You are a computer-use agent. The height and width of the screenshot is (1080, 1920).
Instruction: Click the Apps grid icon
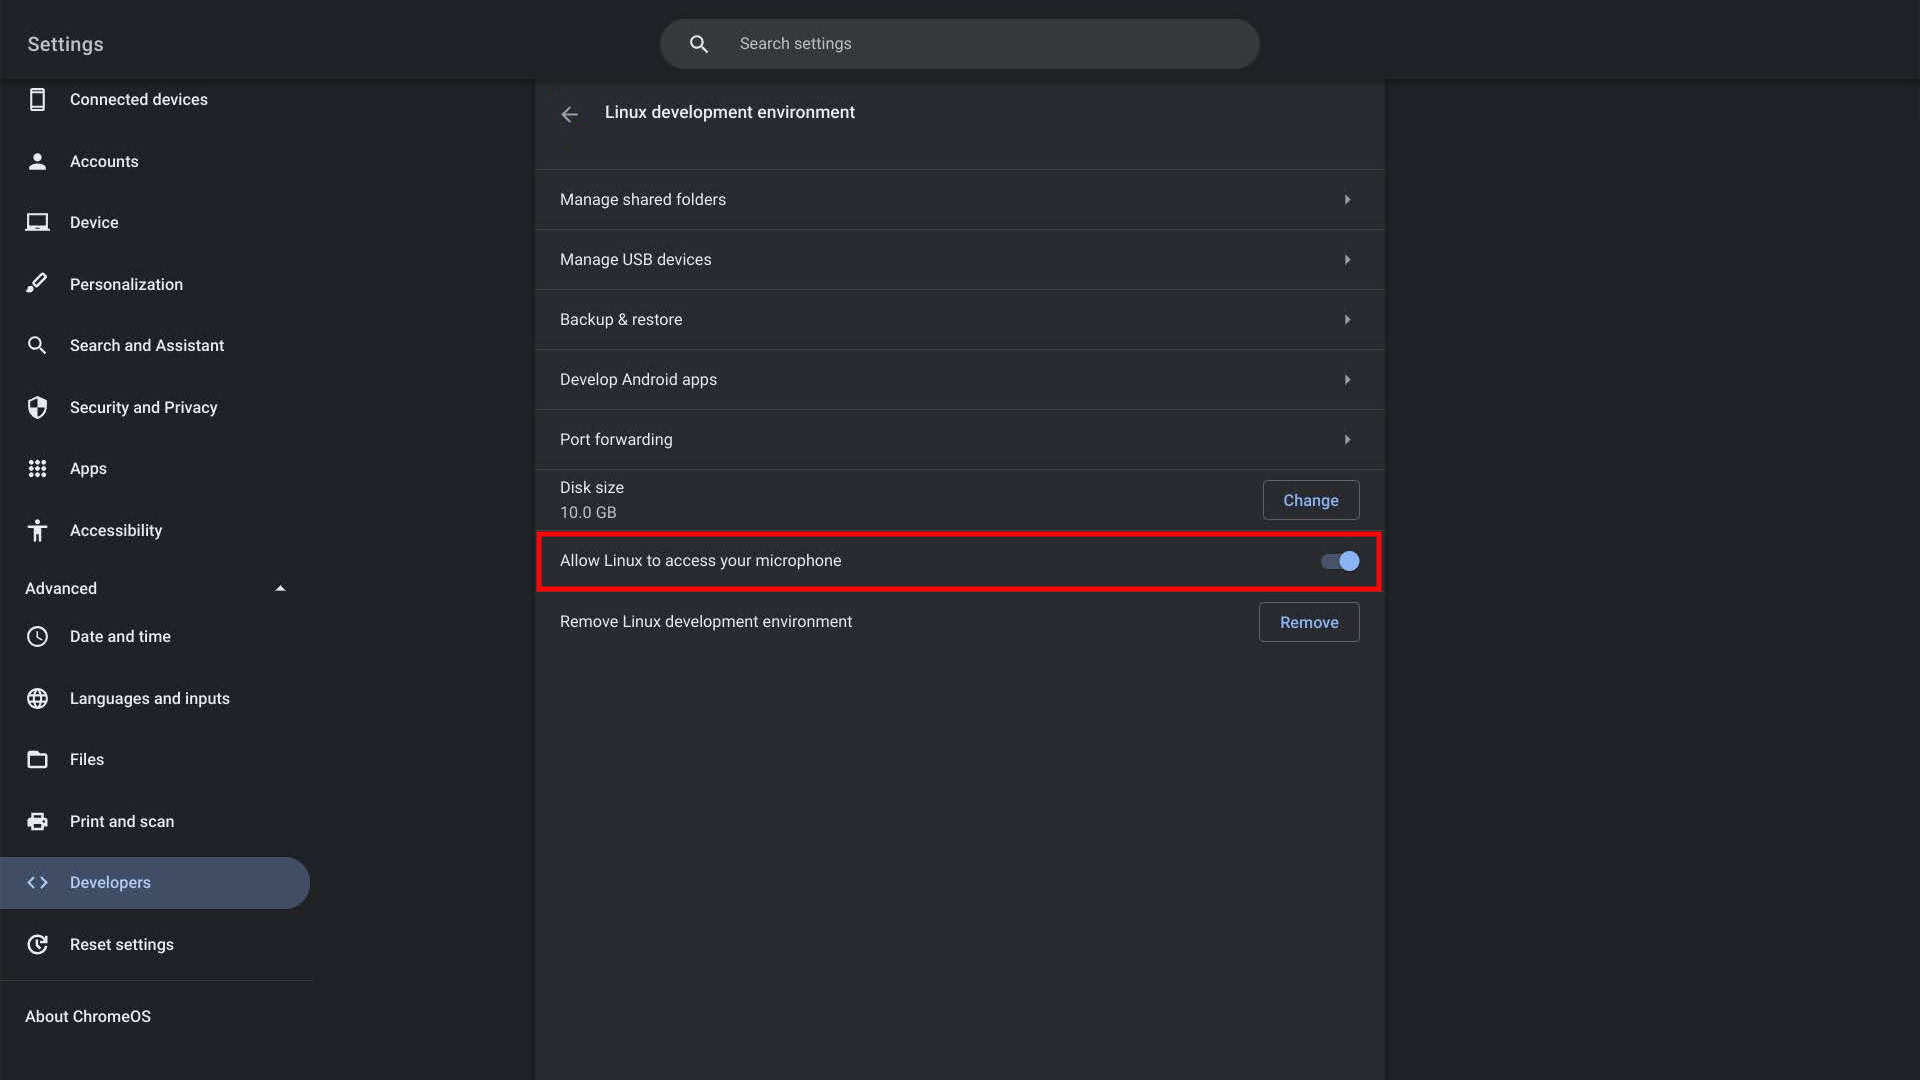(x=37, y=469)
